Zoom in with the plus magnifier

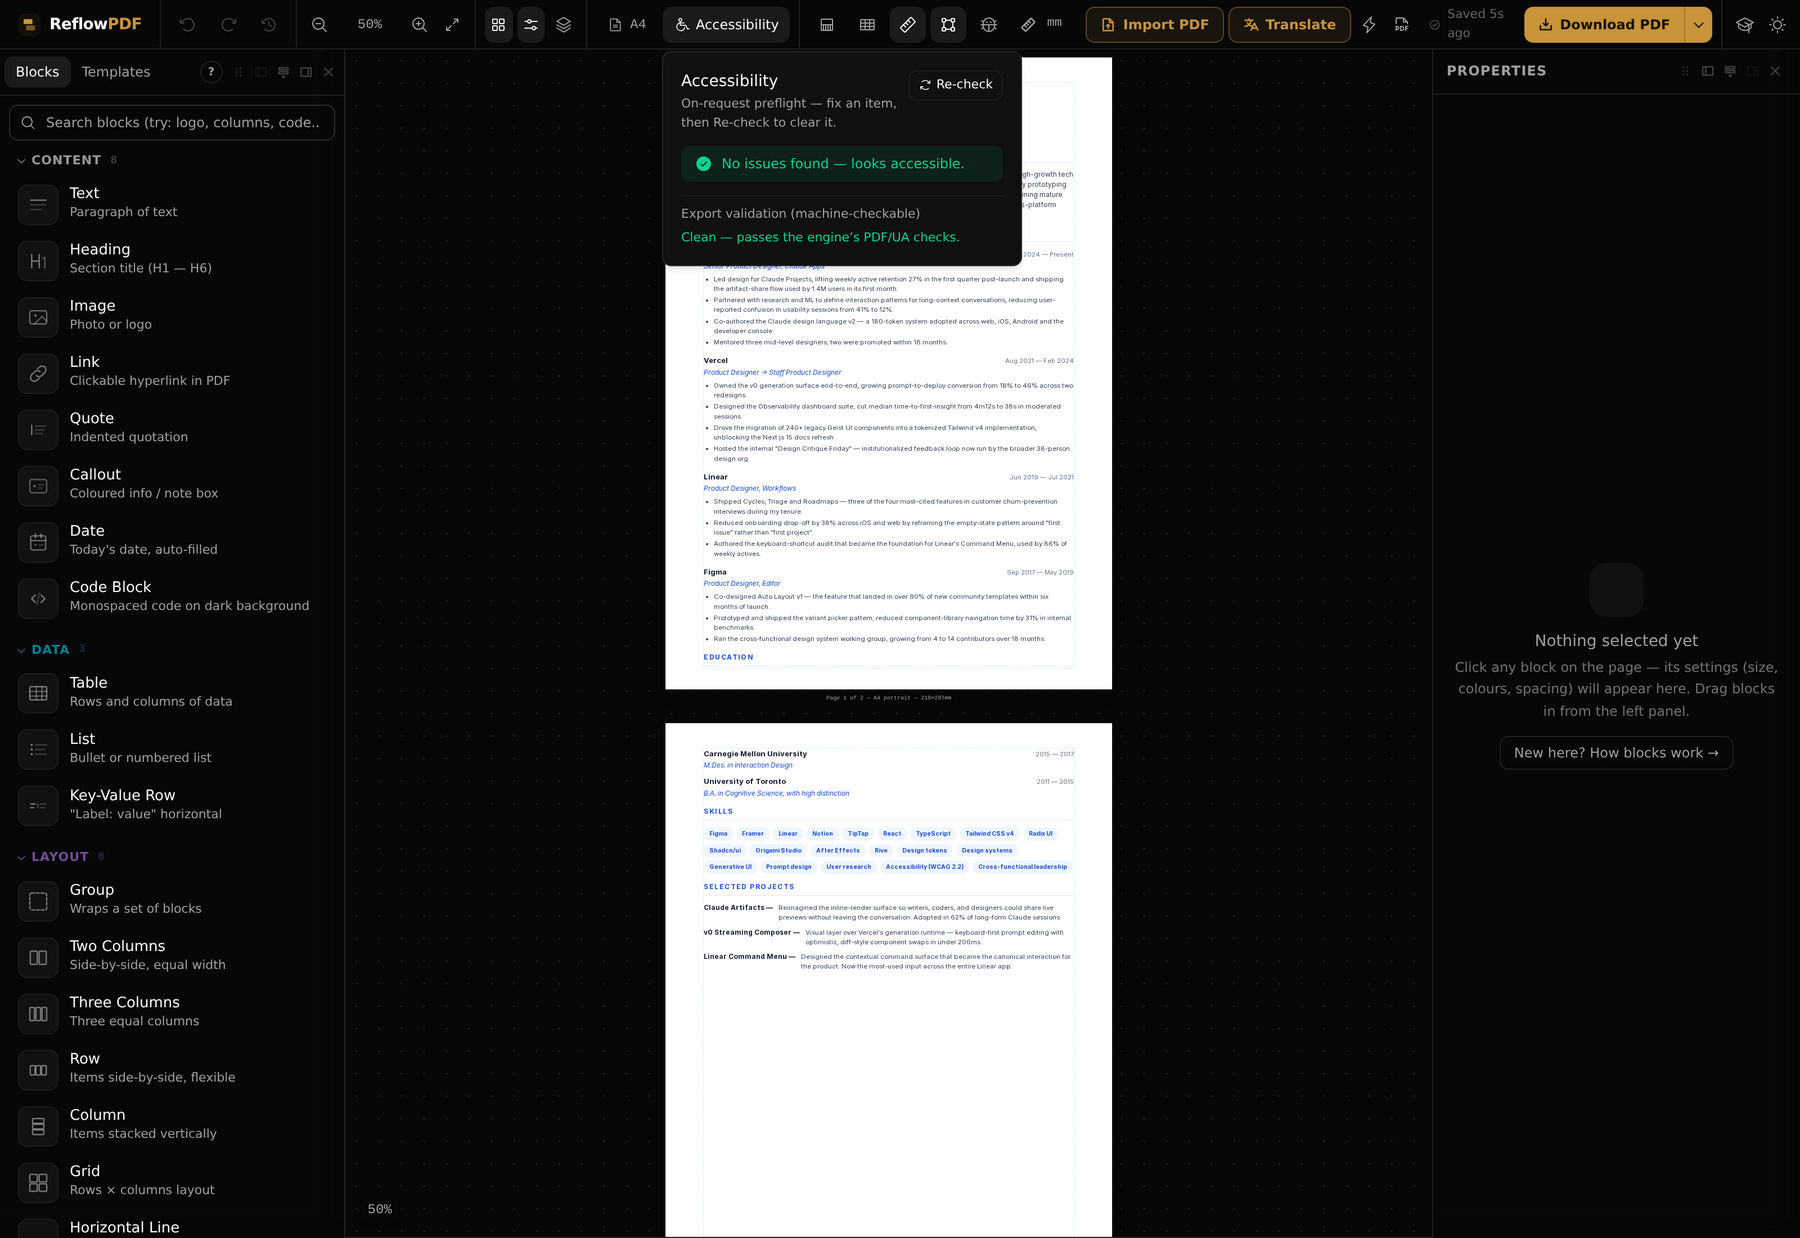pyautogui.click(x=420, y=24)
